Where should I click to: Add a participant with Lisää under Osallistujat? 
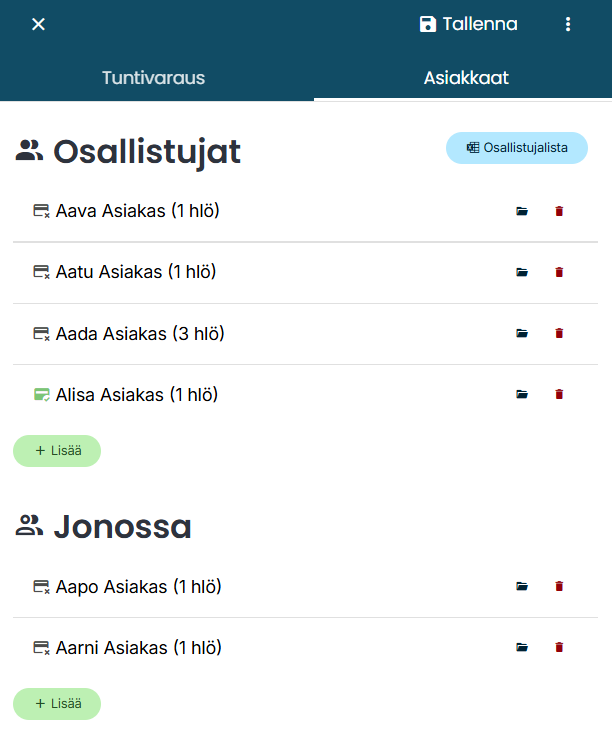click(57, 451)
